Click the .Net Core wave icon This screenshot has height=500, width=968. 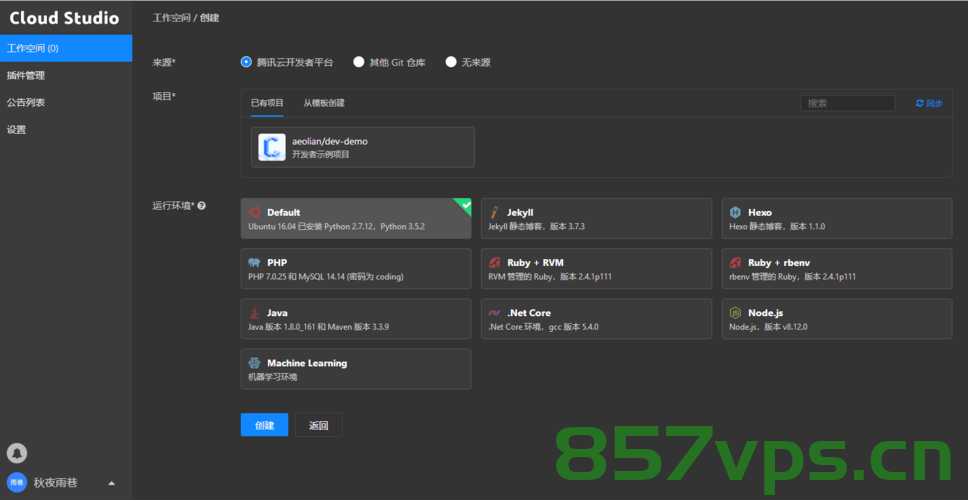[494, 313]
